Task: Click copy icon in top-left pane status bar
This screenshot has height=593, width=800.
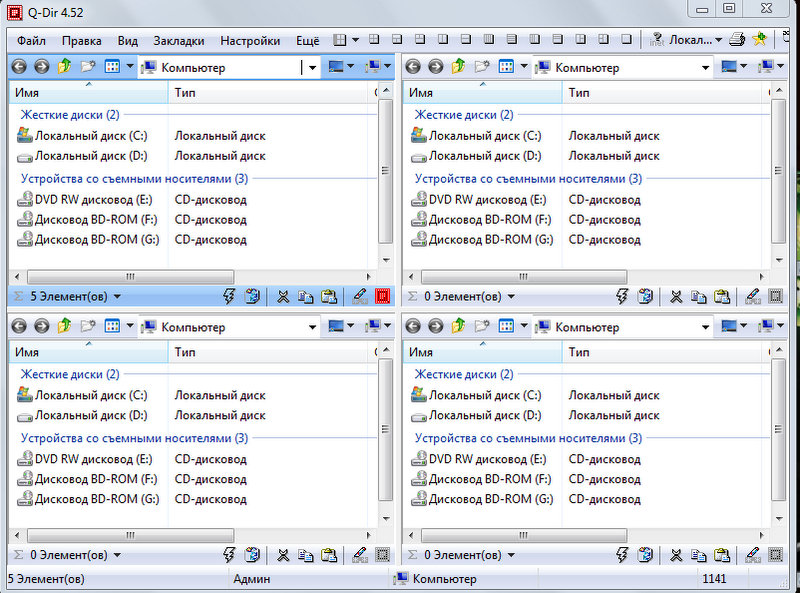Action: coord(305,297)
